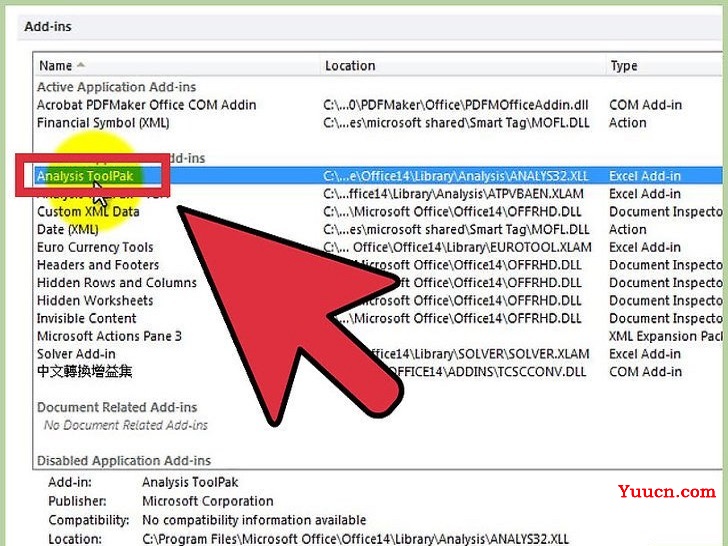Click the Document Related Add-ins group heading
Screen dimensions: 728x546
117,408
